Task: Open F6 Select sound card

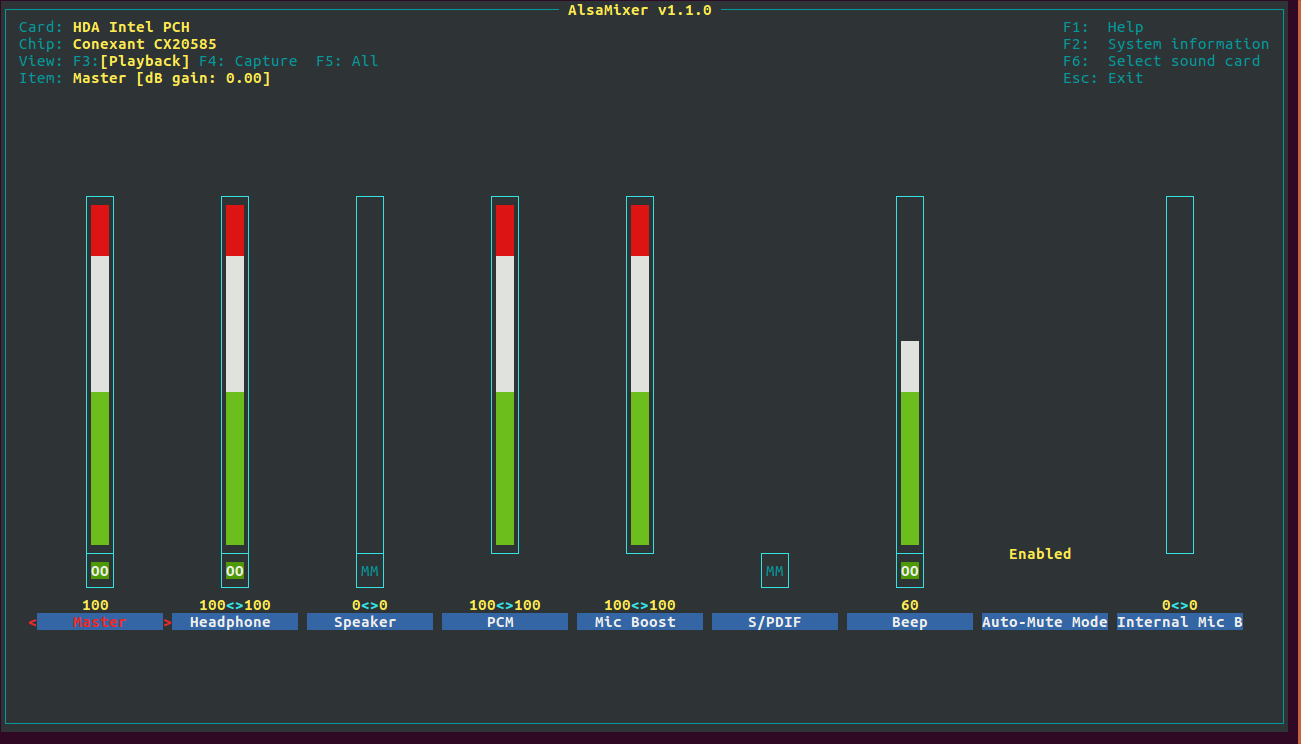Action: coord(1161,61)
